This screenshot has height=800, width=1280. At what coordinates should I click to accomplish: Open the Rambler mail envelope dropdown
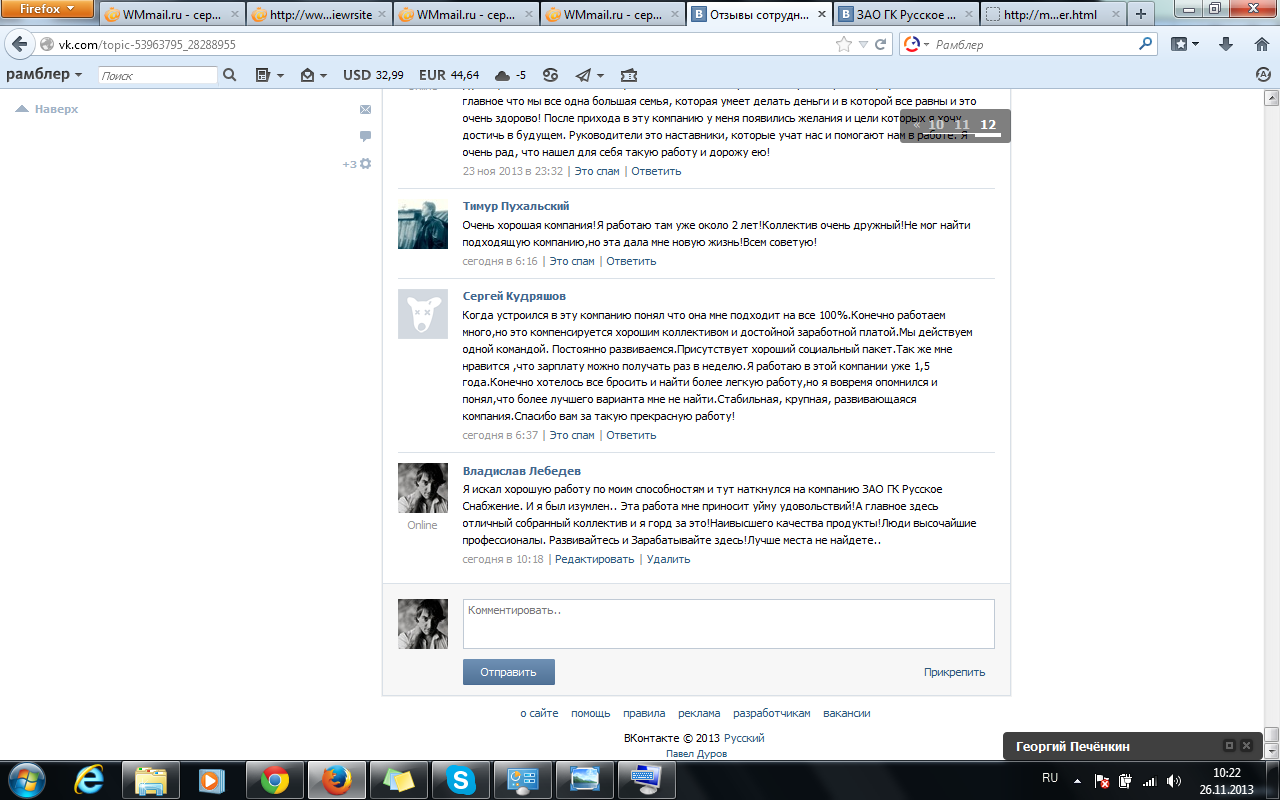pyautogui.click(x=314, y=75)
